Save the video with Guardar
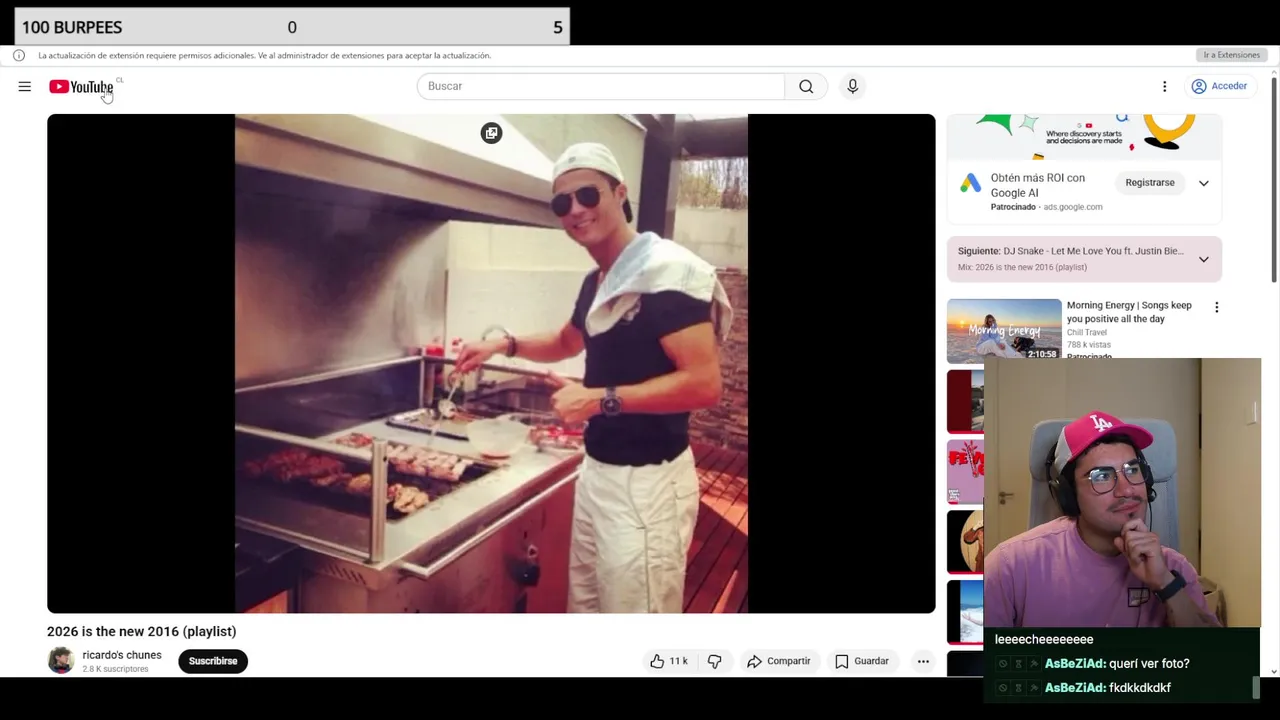Image resolution: width=1280 pixels, height=720 pixels. point(862,661)
